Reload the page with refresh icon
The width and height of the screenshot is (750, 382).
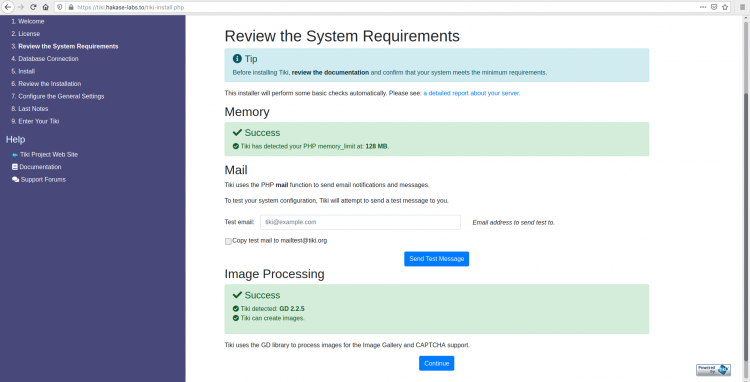33,7
